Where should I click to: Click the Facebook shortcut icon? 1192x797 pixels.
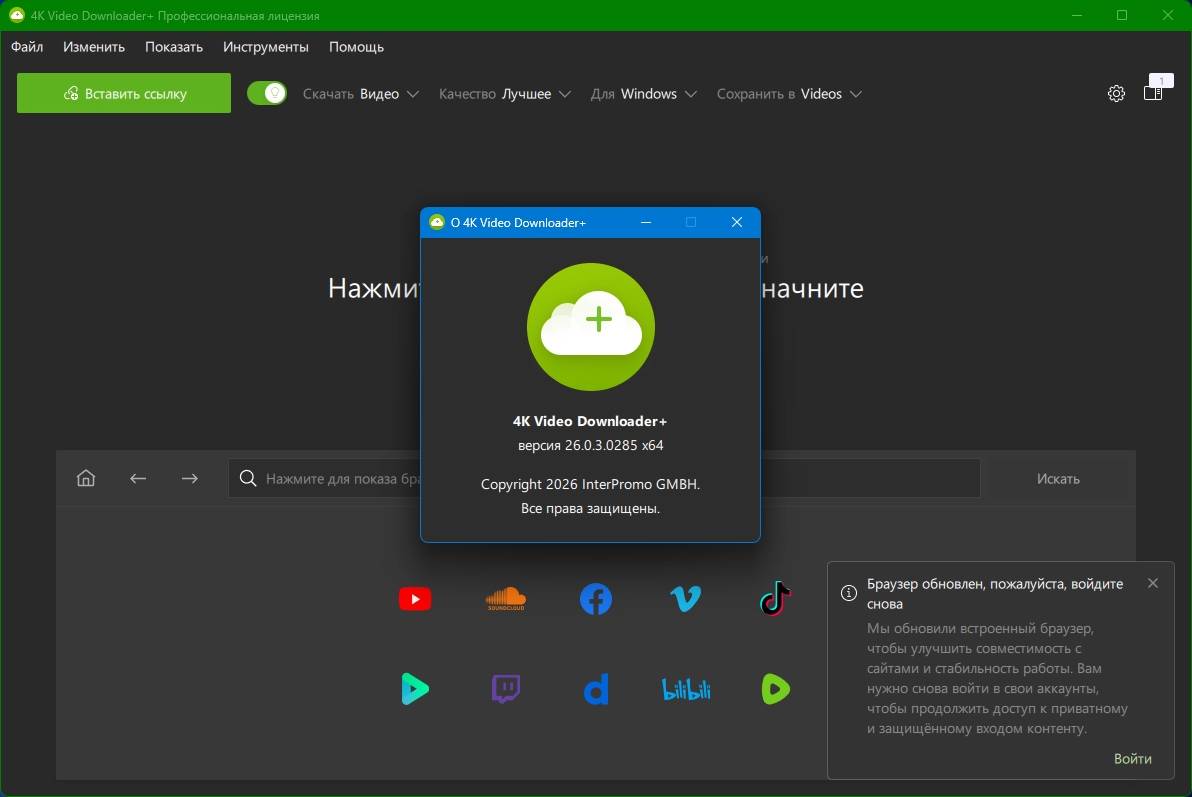(596, 599)
